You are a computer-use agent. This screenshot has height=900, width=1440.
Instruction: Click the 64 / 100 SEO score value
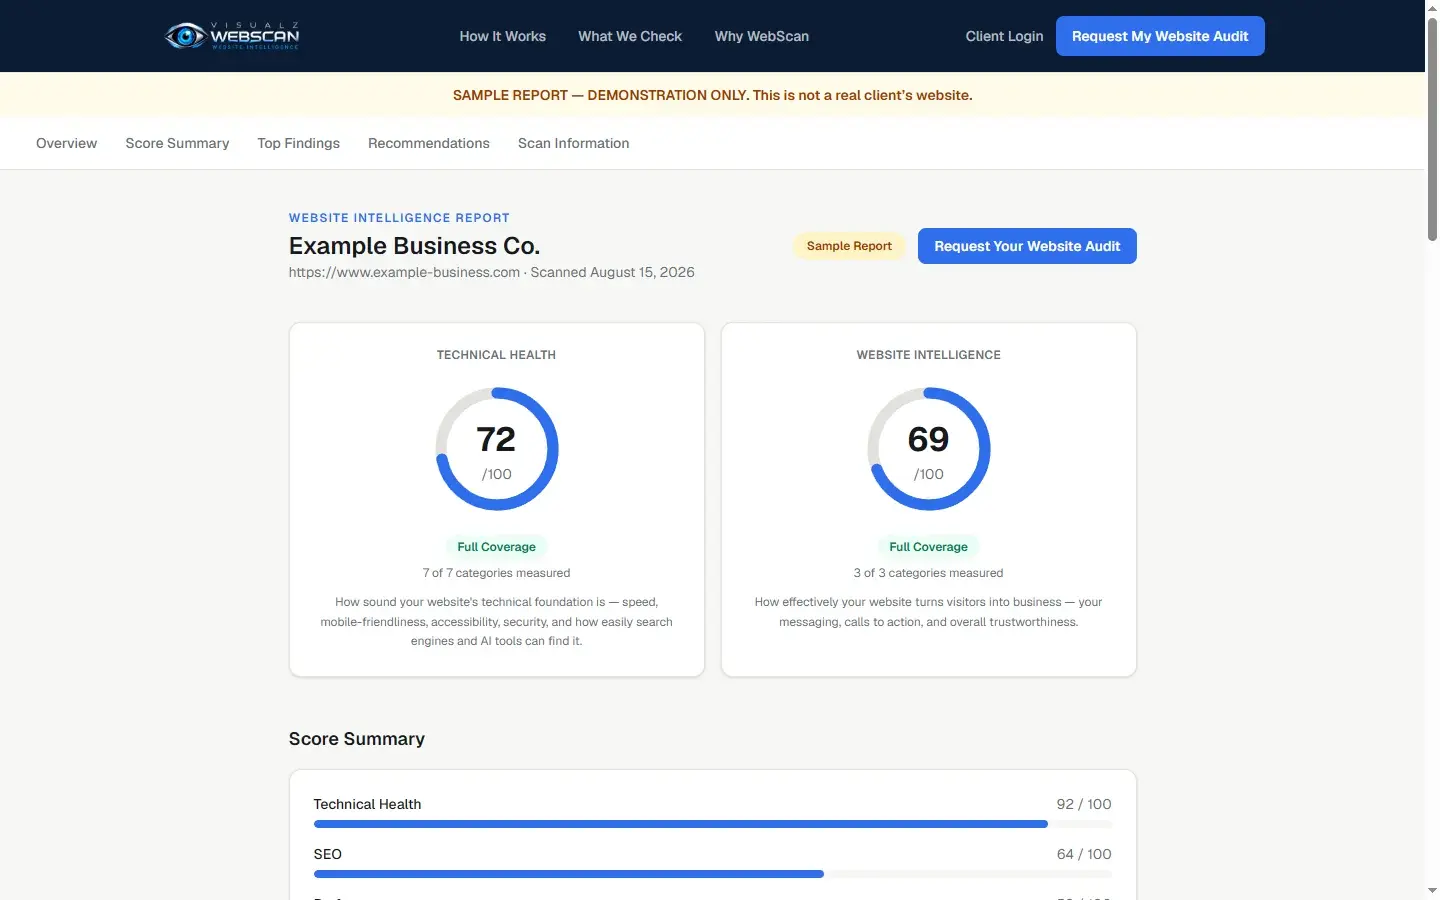[1084, 854]
